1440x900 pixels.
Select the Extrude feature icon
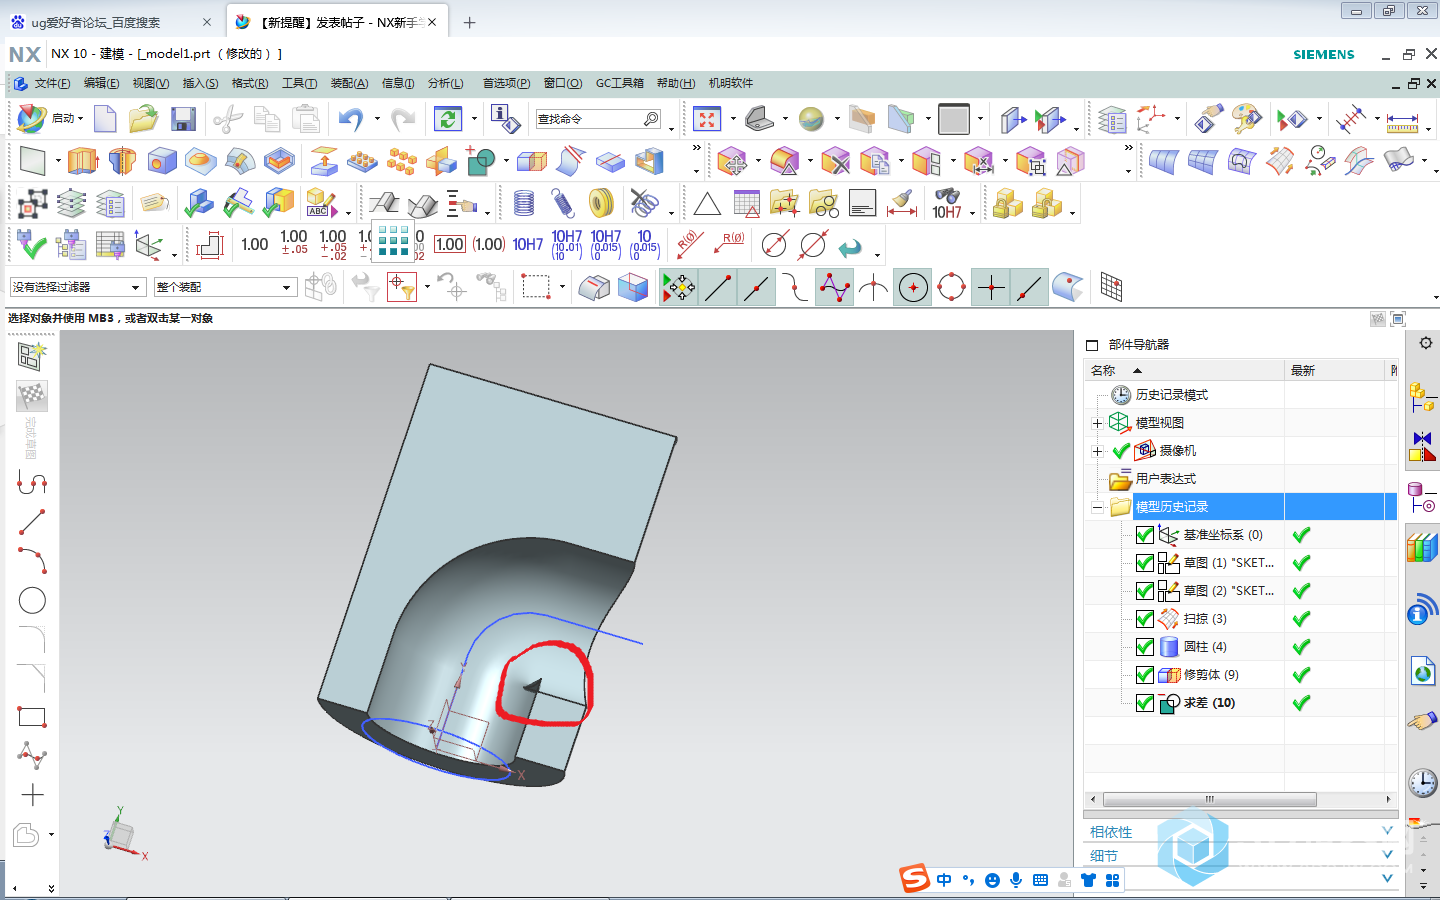(x=82, y=161)
